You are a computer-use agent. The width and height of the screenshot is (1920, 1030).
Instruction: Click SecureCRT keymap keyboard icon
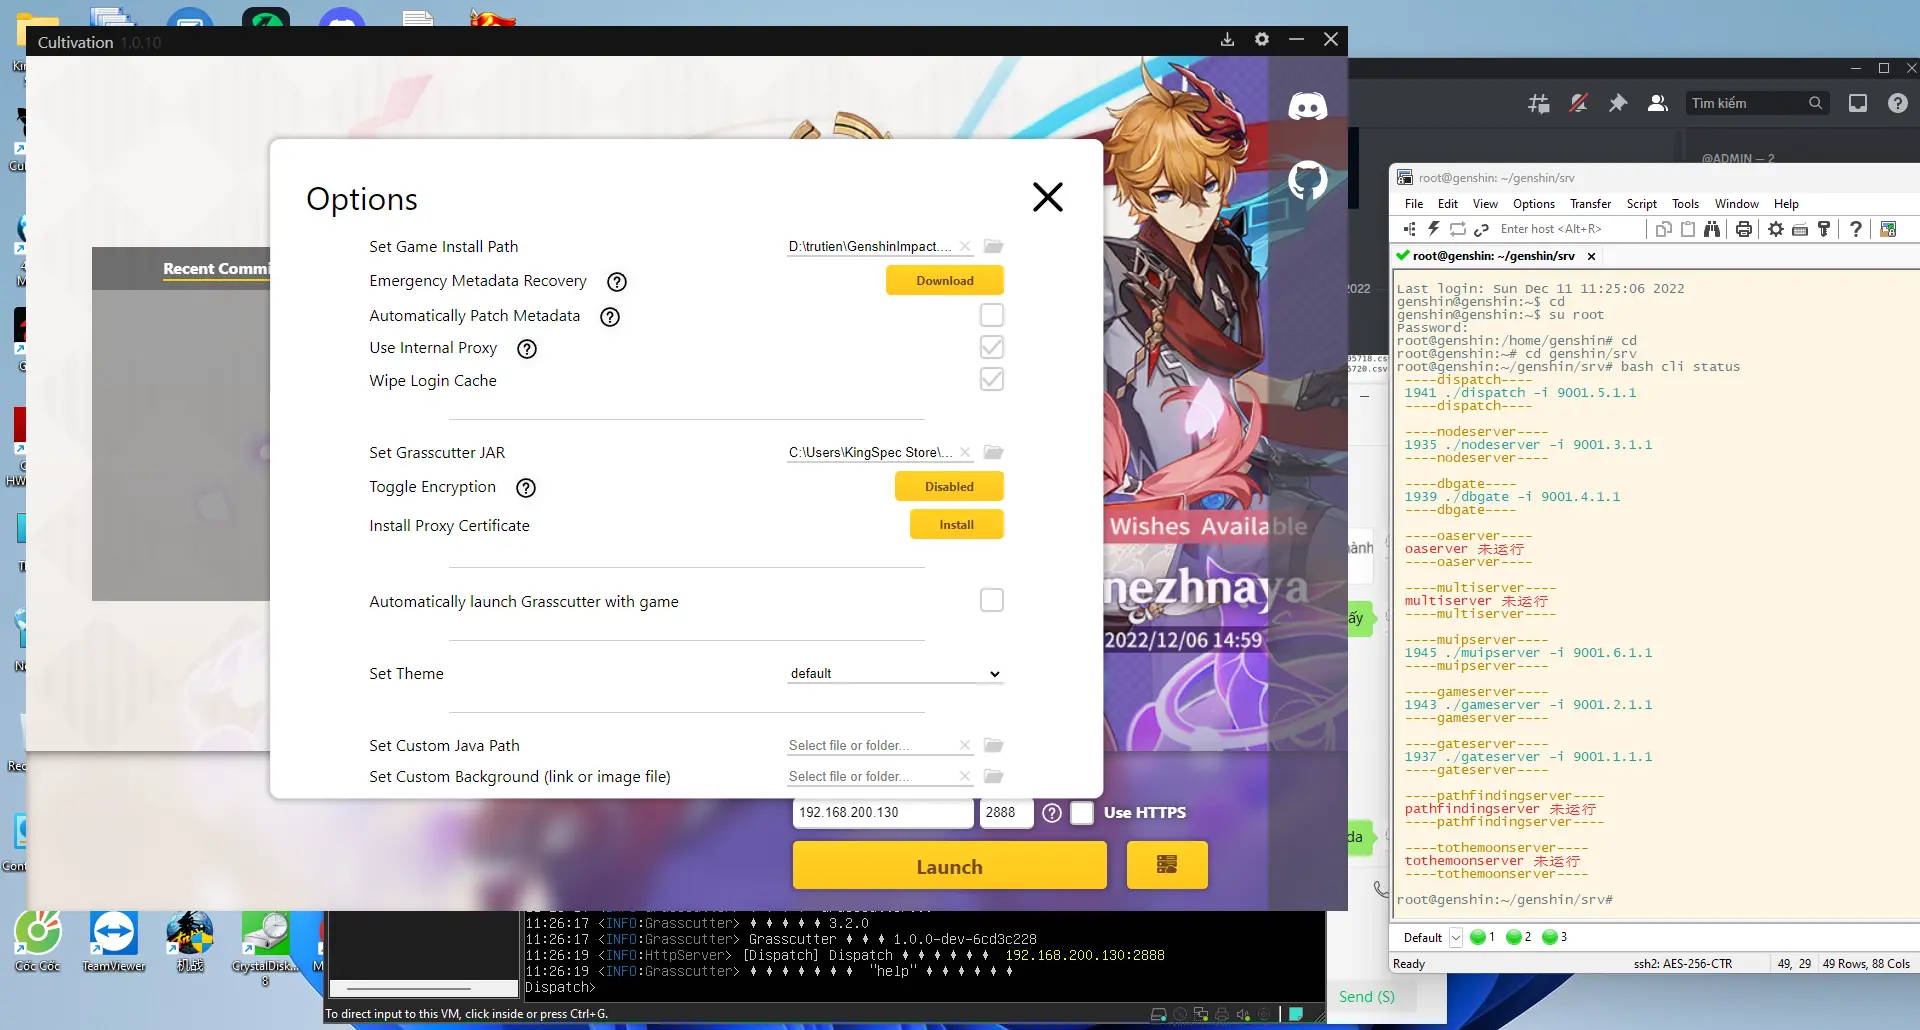[x=1800, y=229]
